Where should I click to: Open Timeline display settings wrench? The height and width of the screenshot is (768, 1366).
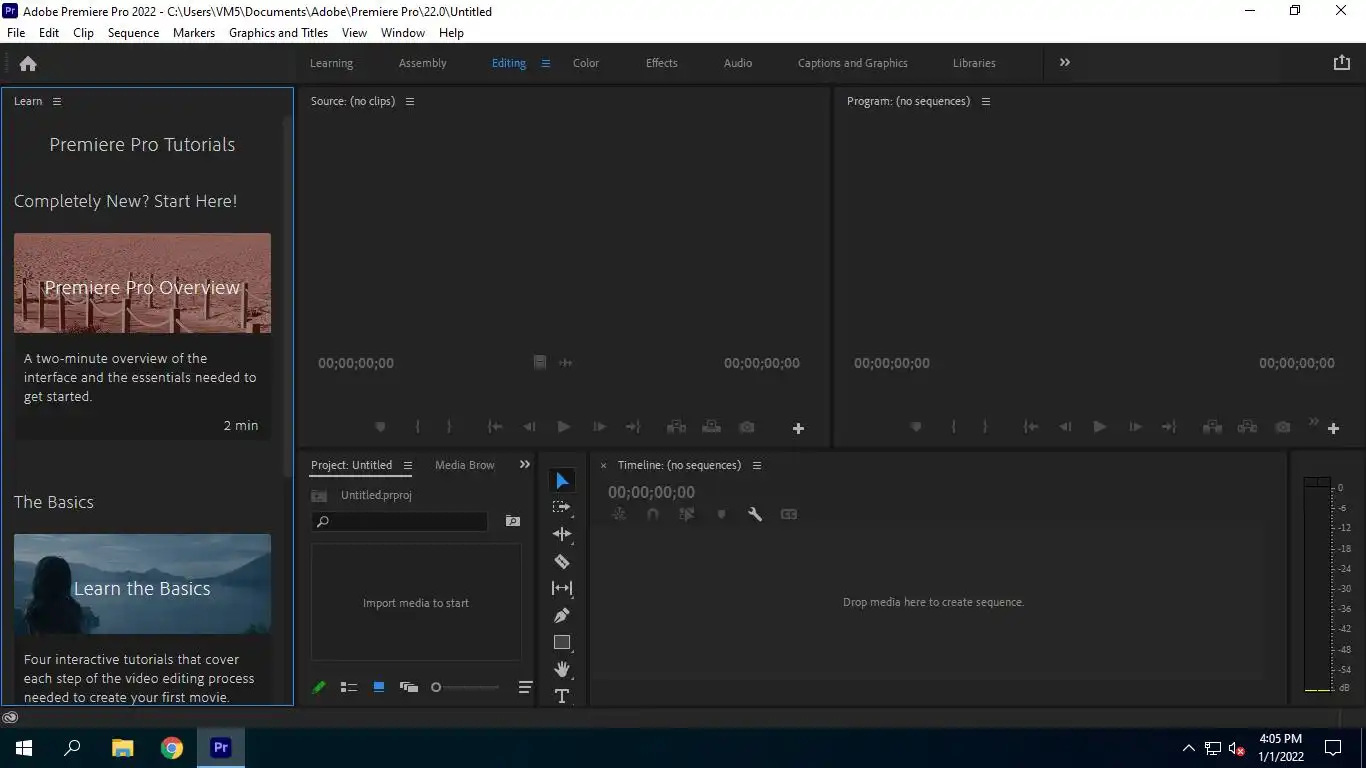(755, 514)
